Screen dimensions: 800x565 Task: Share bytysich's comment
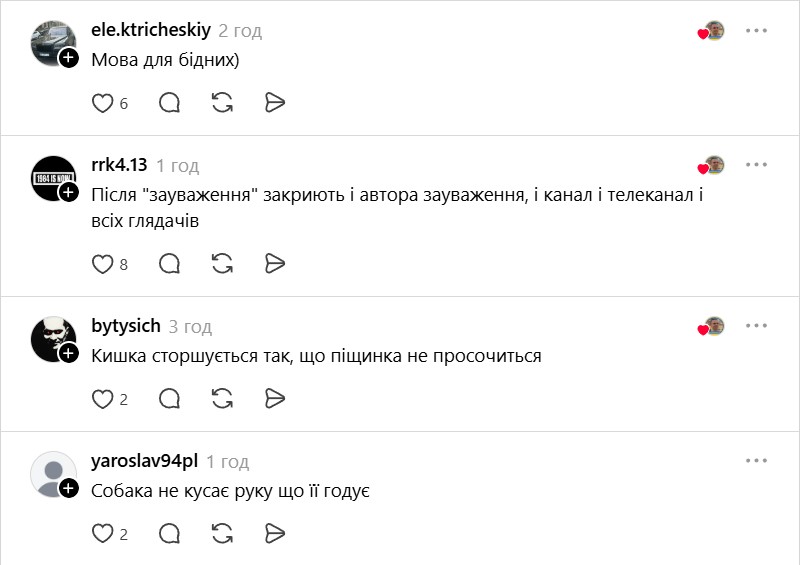[276, 398]
